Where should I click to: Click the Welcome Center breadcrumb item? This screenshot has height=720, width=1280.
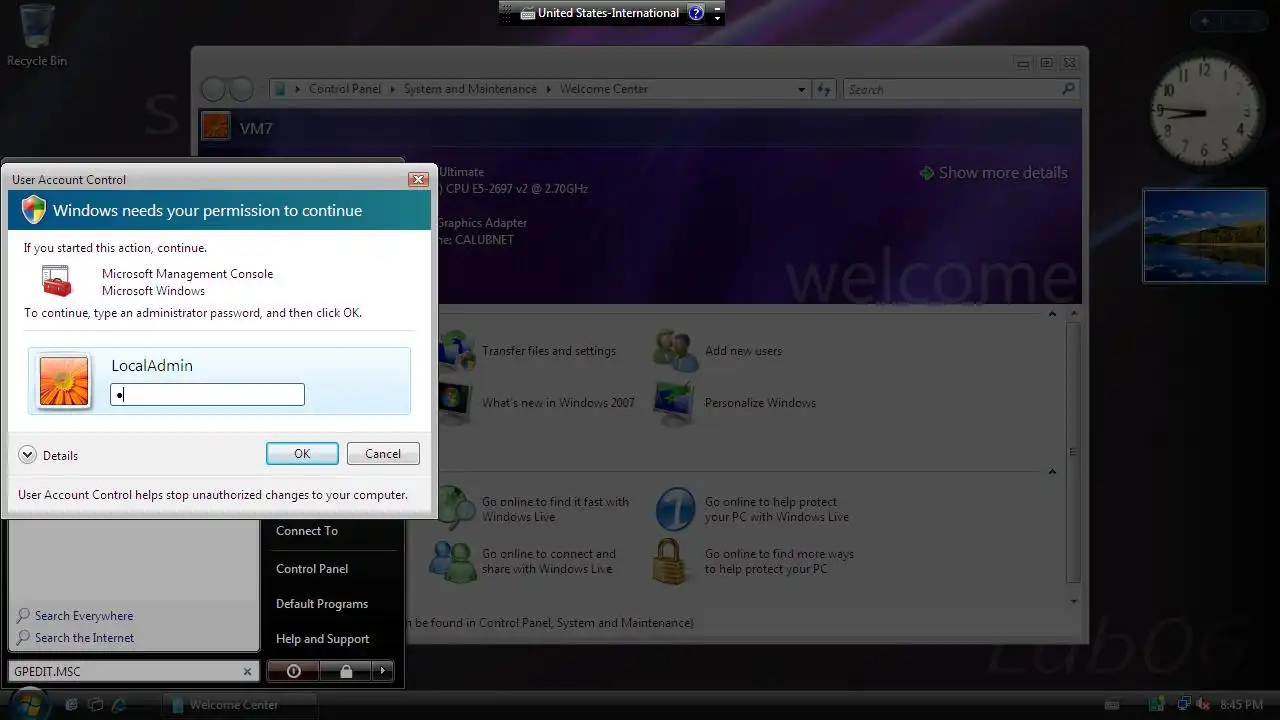coord(604,89)
